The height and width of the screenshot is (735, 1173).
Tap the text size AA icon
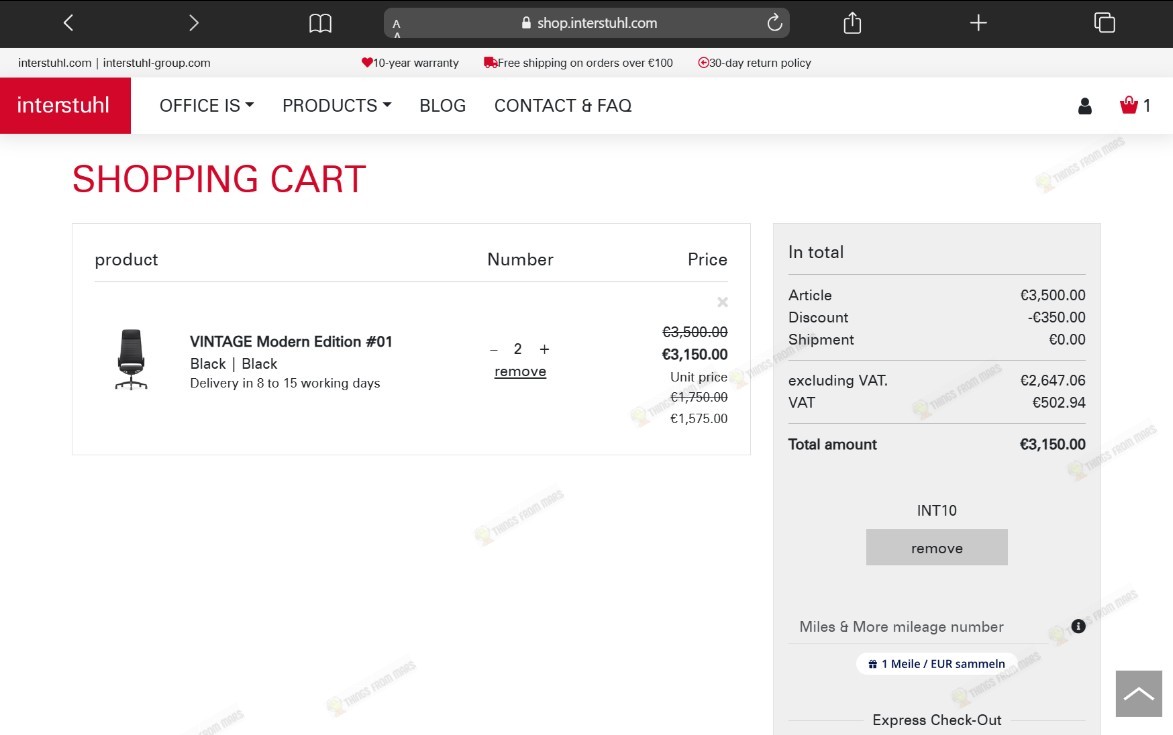pos(396,28)
